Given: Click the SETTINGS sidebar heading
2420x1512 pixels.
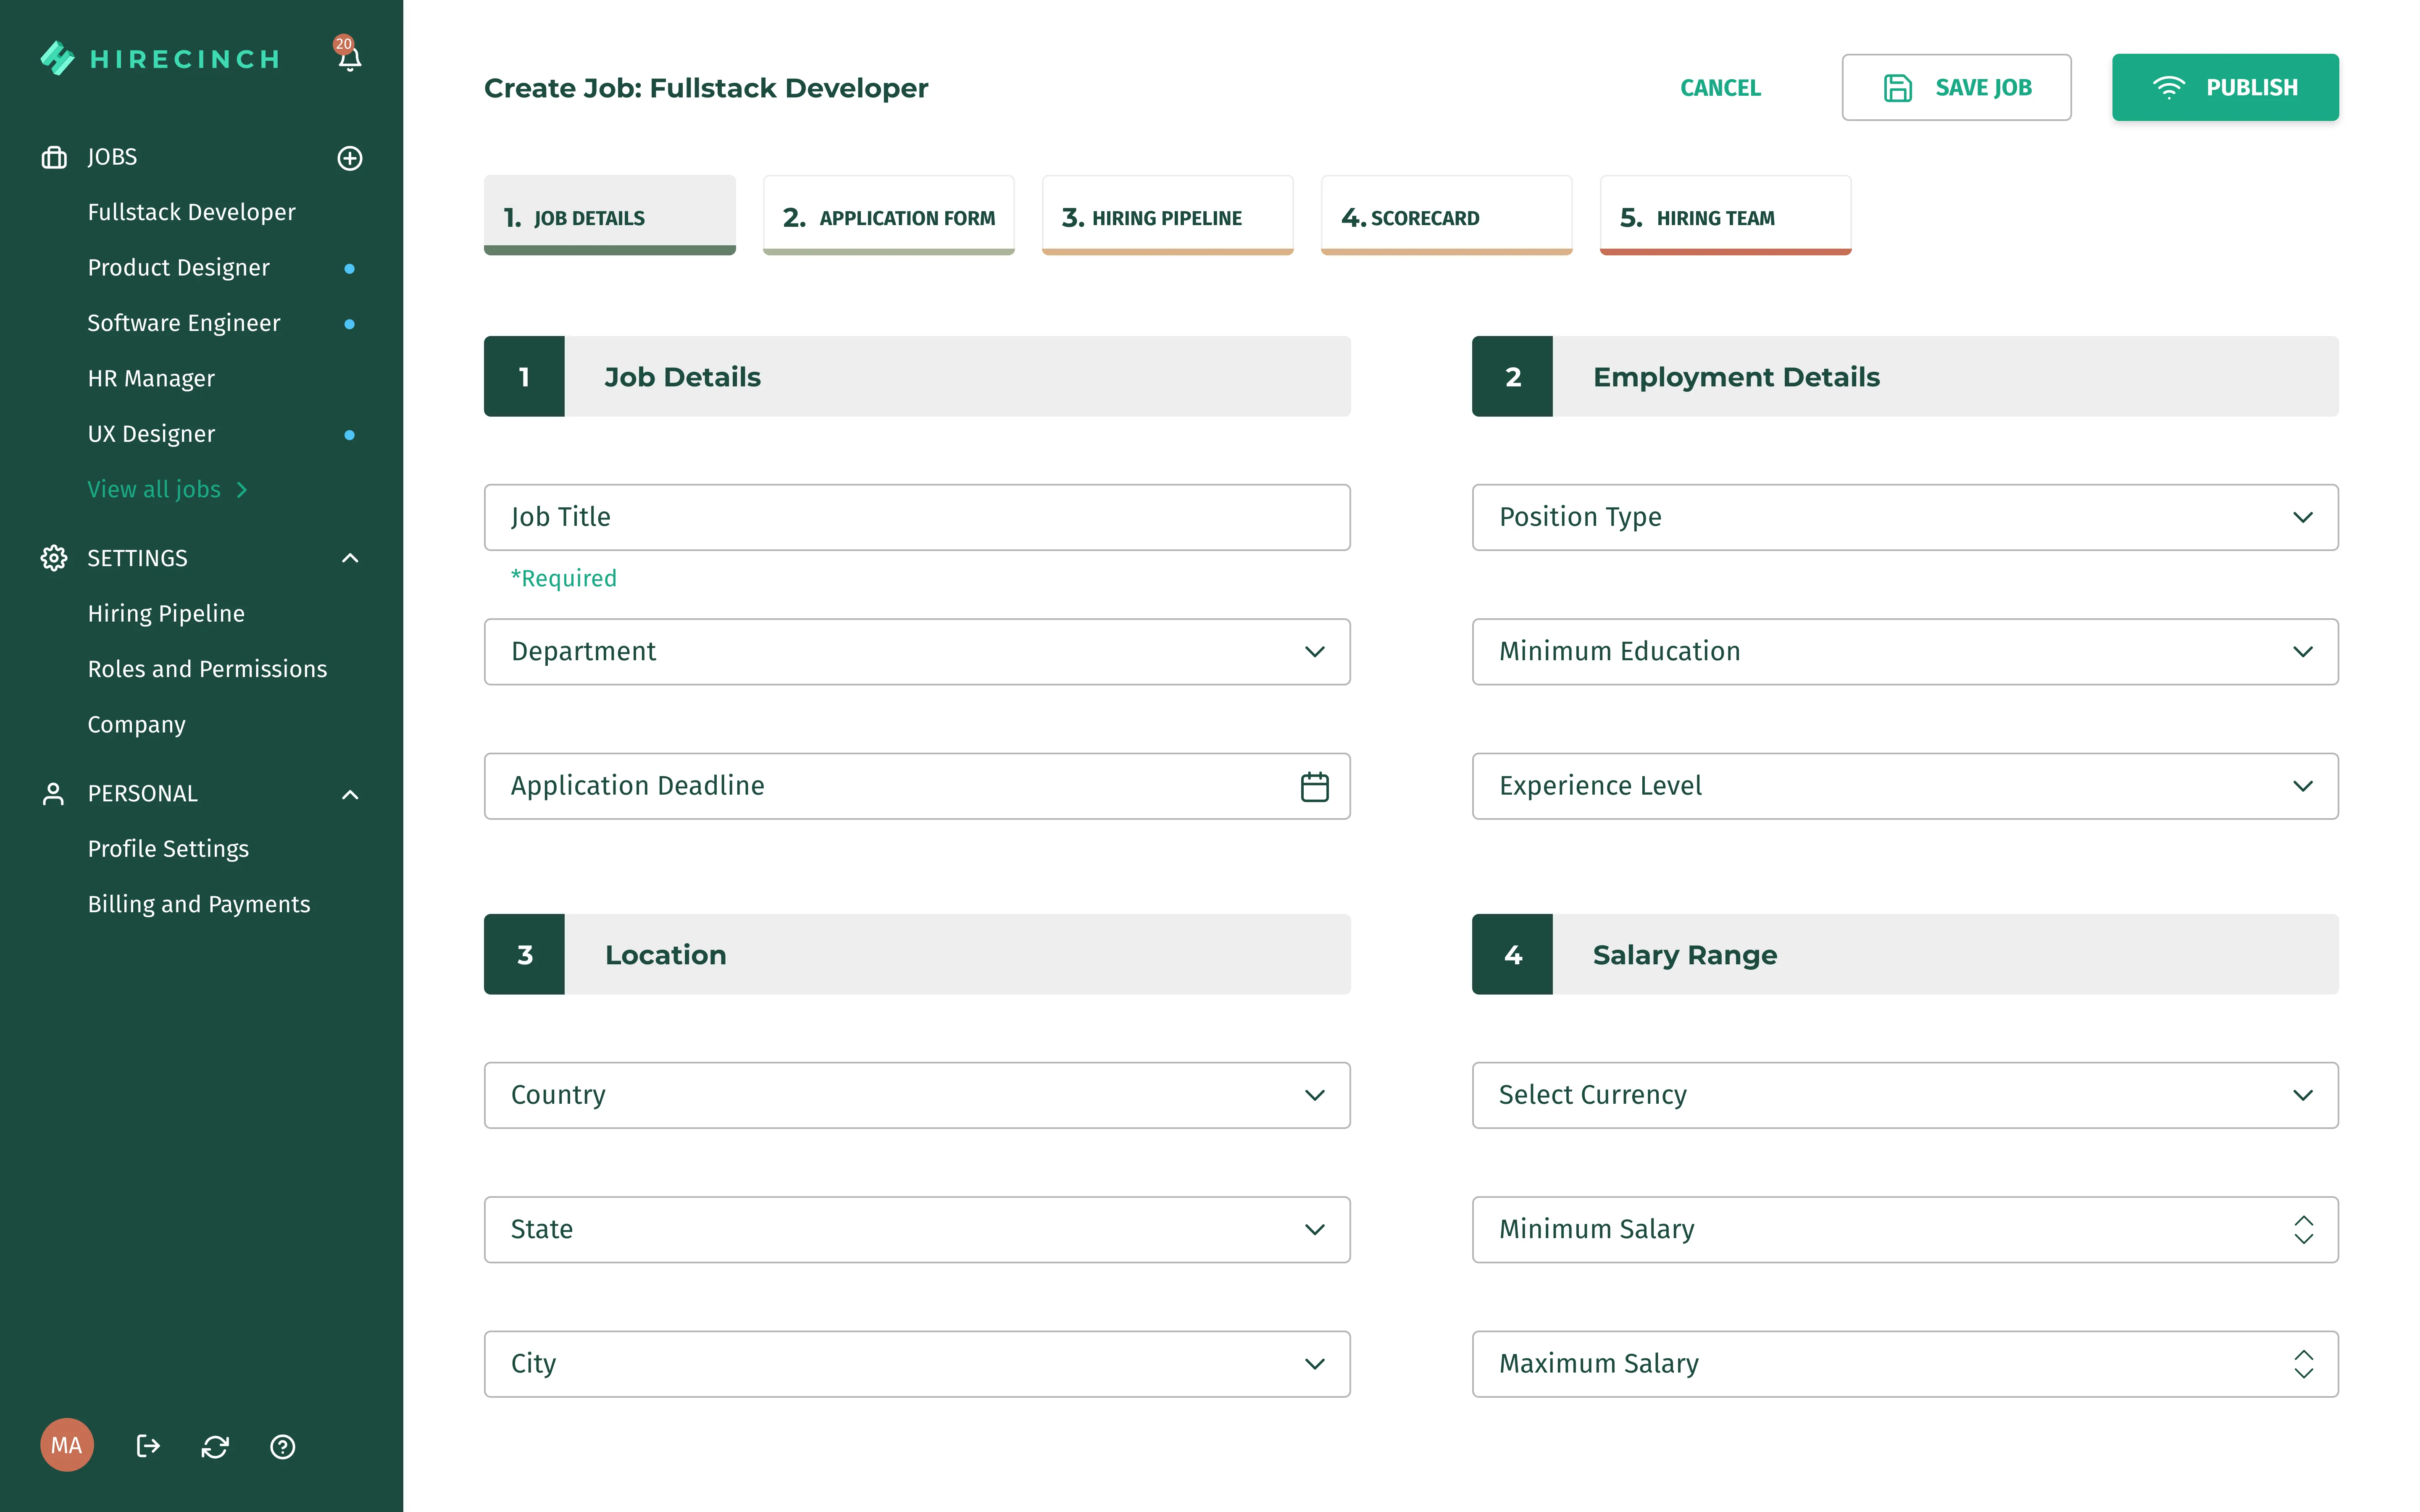Looking at the screenshot, I should (137, 558).
